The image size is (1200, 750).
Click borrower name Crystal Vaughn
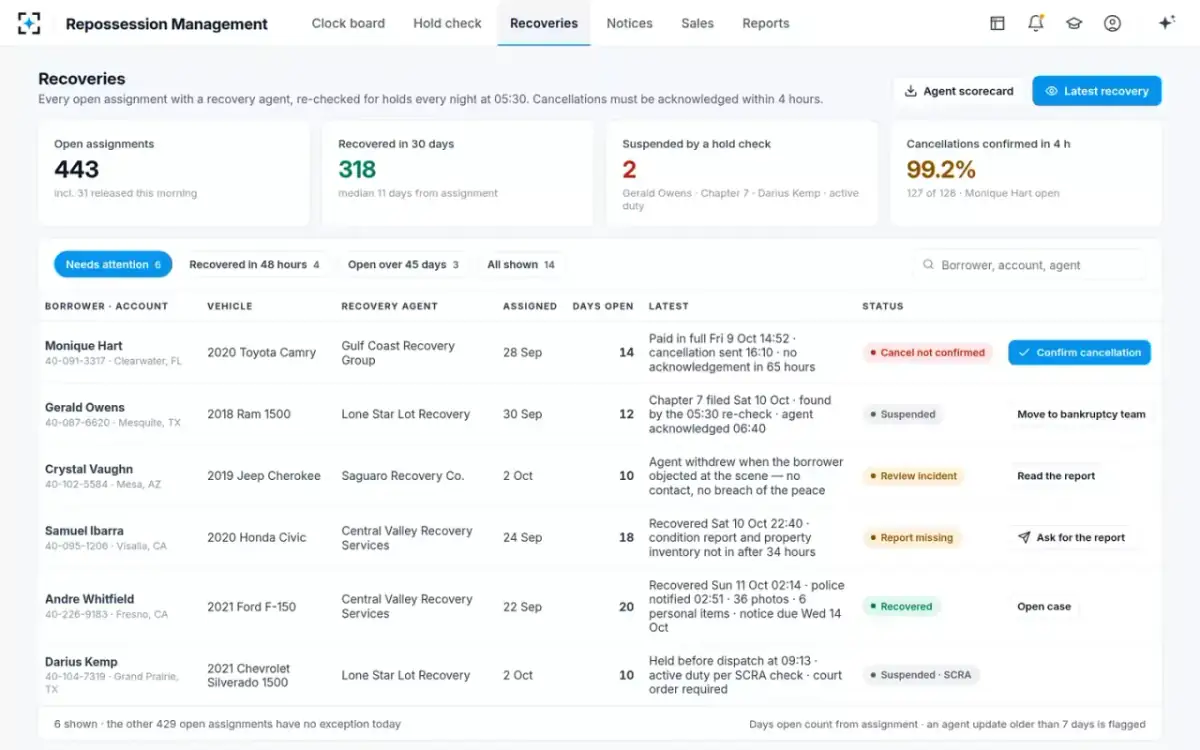pos(89,469)
